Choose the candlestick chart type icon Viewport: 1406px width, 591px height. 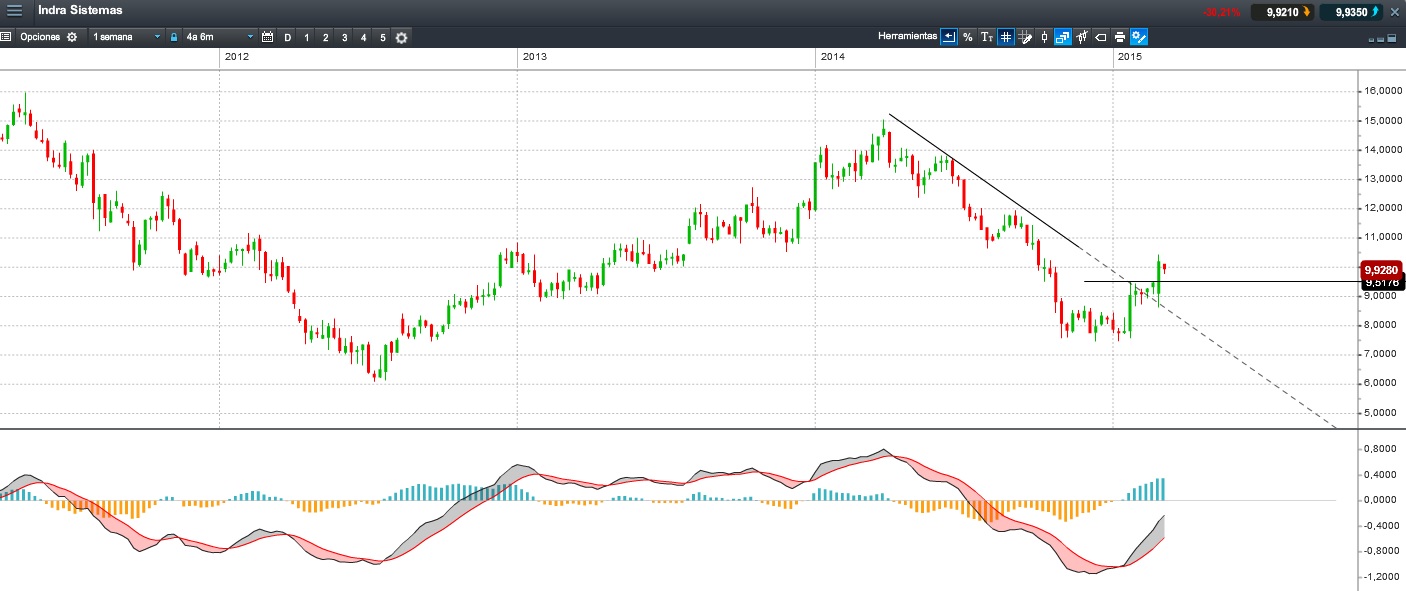pos(1044,37)
